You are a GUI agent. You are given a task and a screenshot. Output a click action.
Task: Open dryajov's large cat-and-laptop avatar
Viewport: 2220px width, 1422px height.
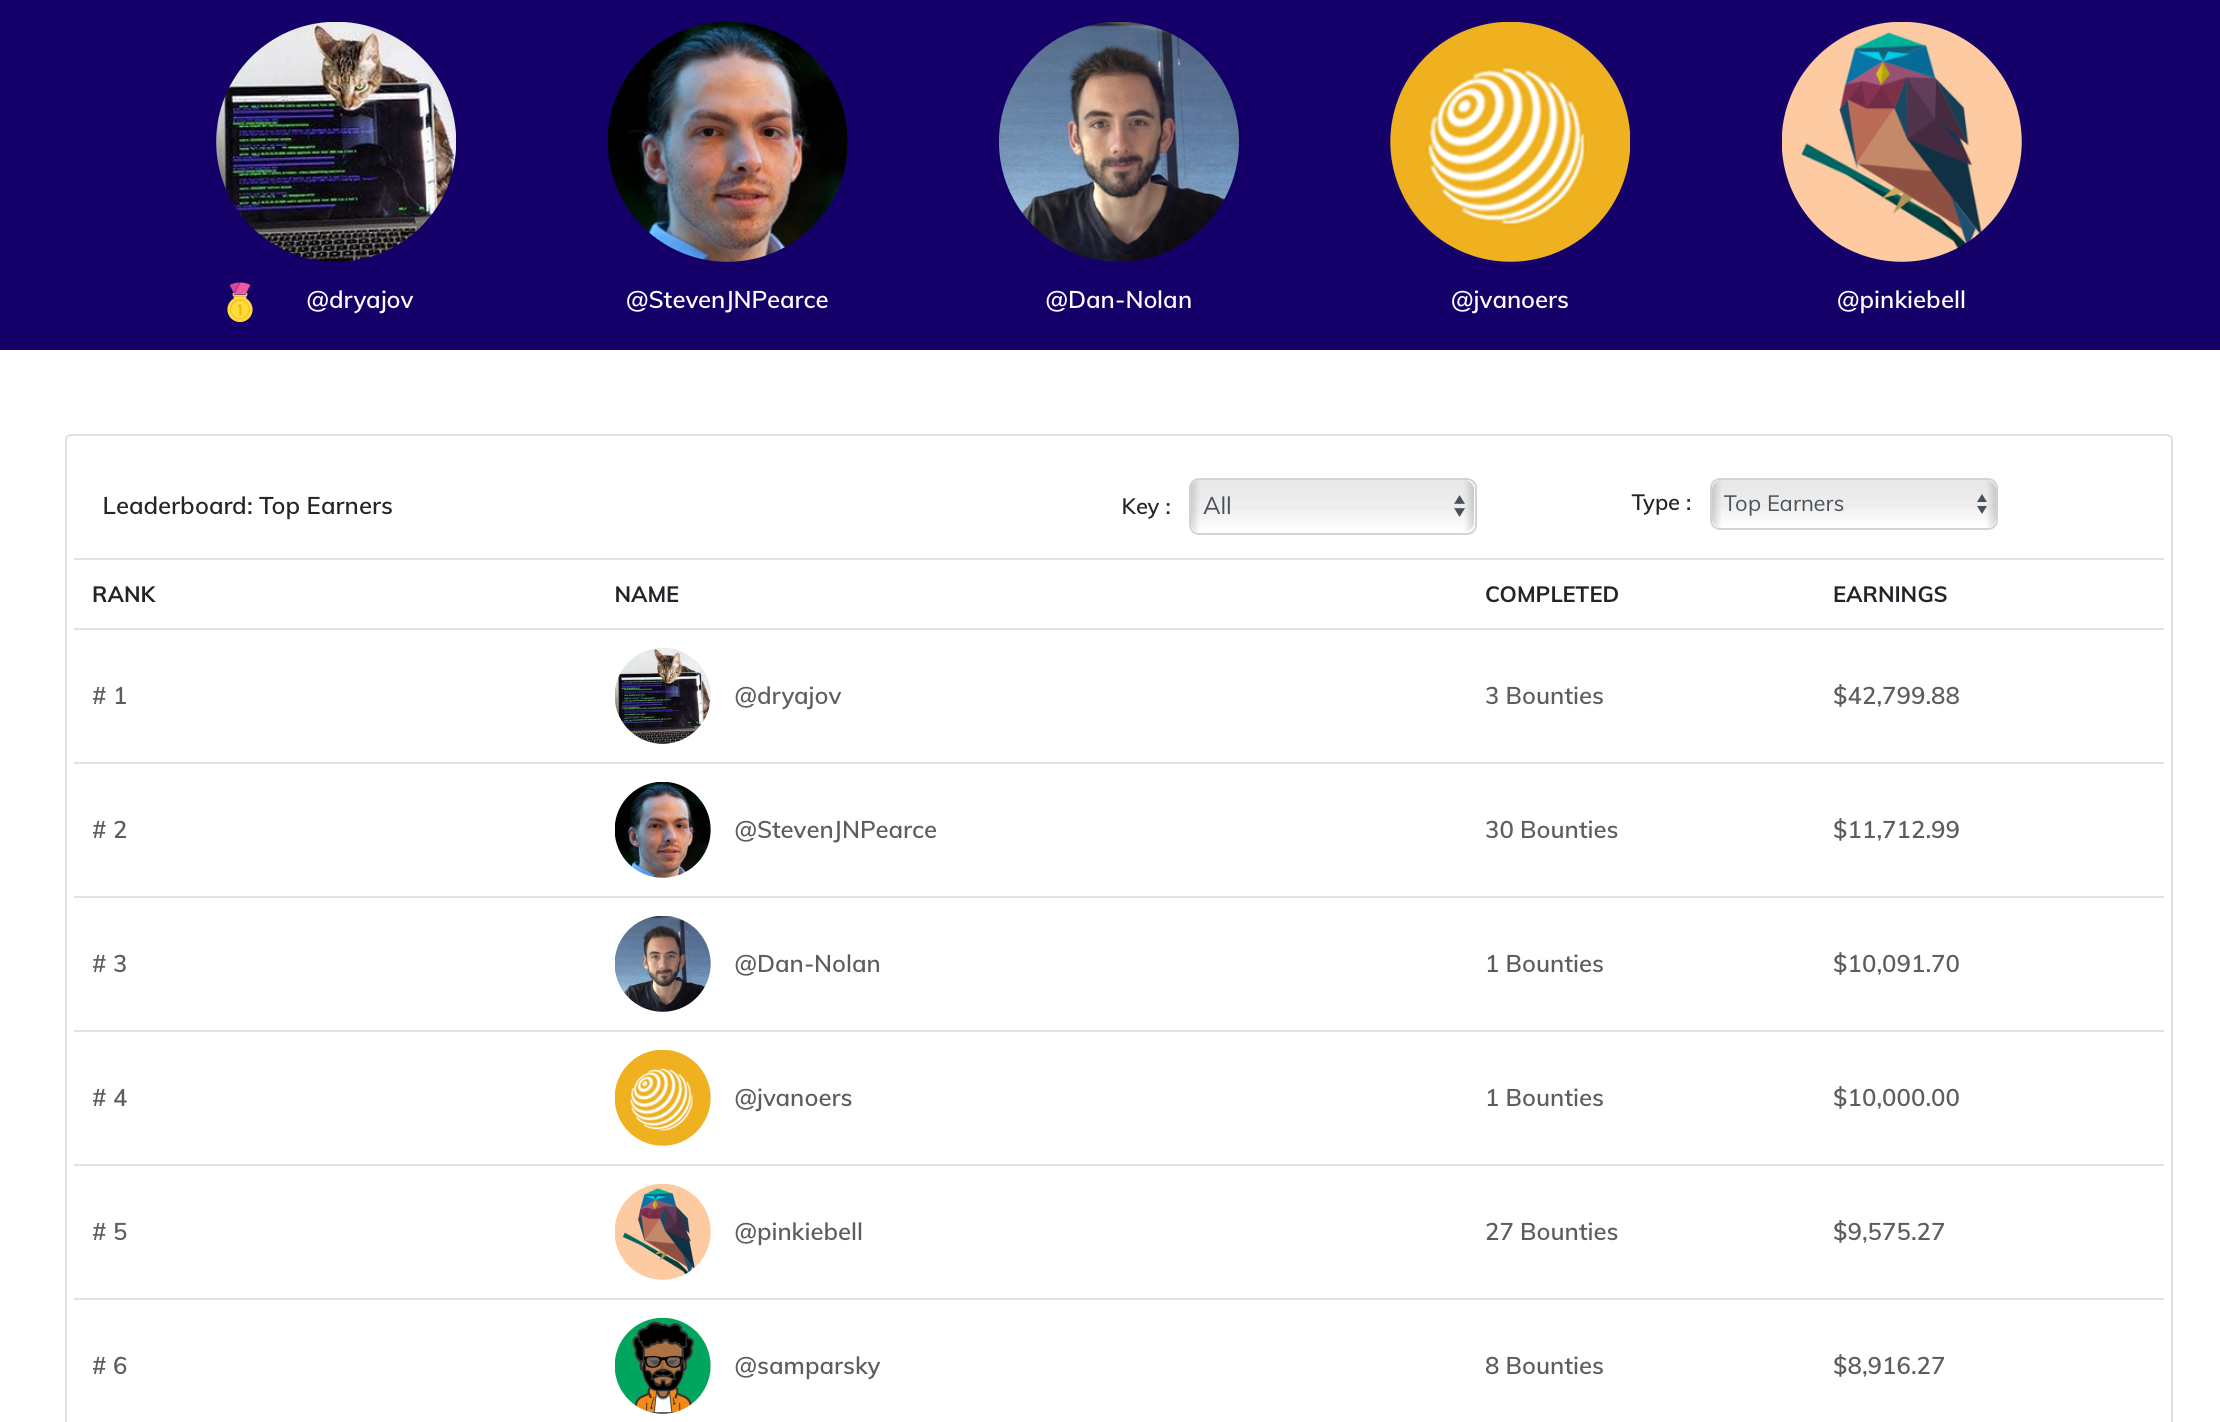[x=336, y=142]
